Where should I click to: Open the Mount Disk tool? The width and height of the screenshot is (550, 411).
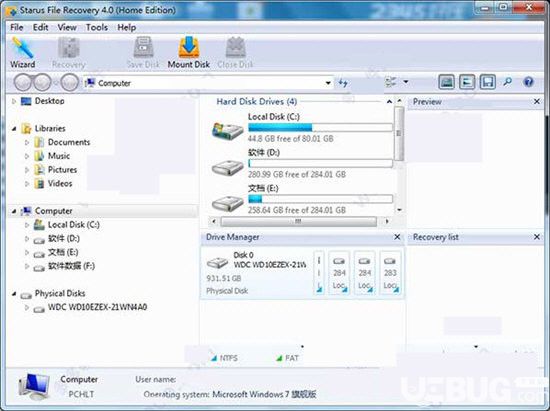click(x=189, y=52)
